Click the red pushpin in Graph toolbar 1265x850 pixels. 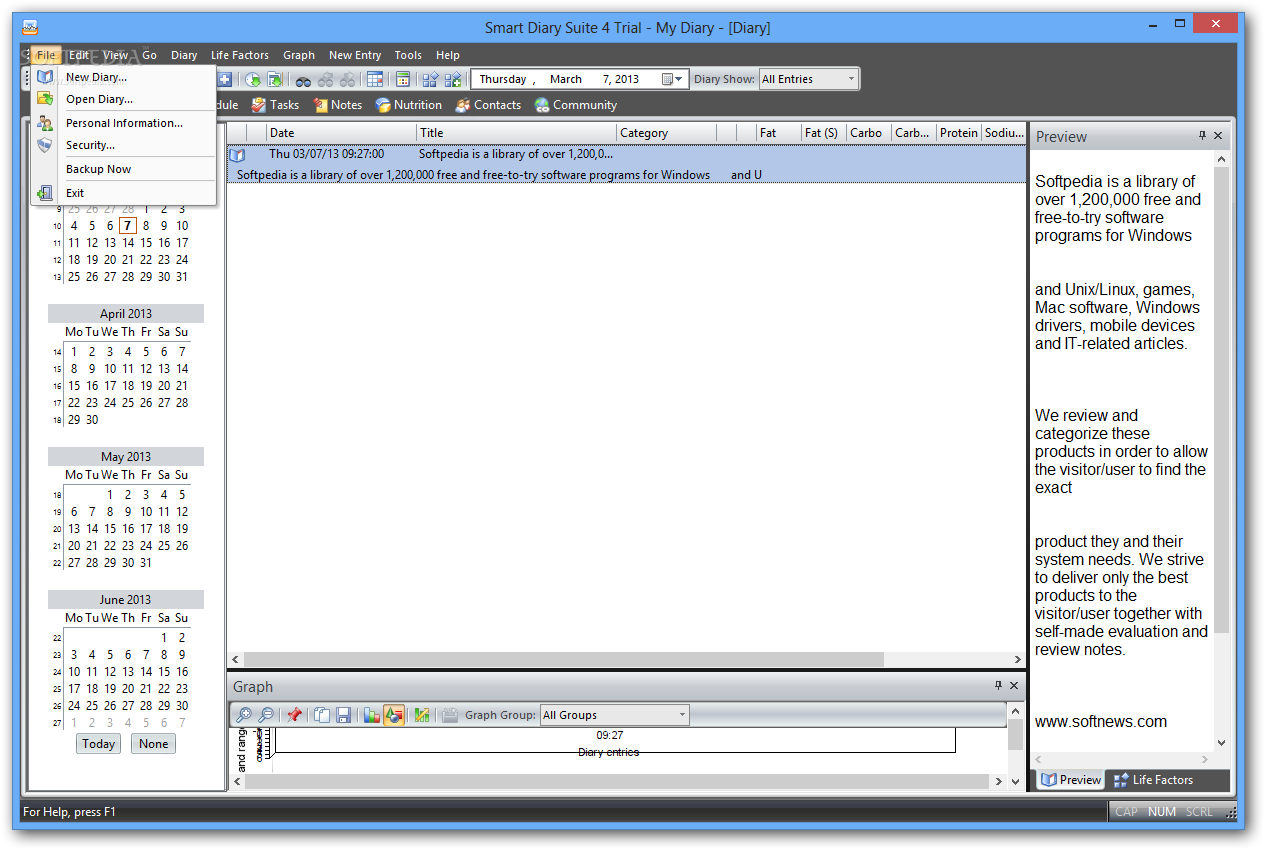(294, 715)
